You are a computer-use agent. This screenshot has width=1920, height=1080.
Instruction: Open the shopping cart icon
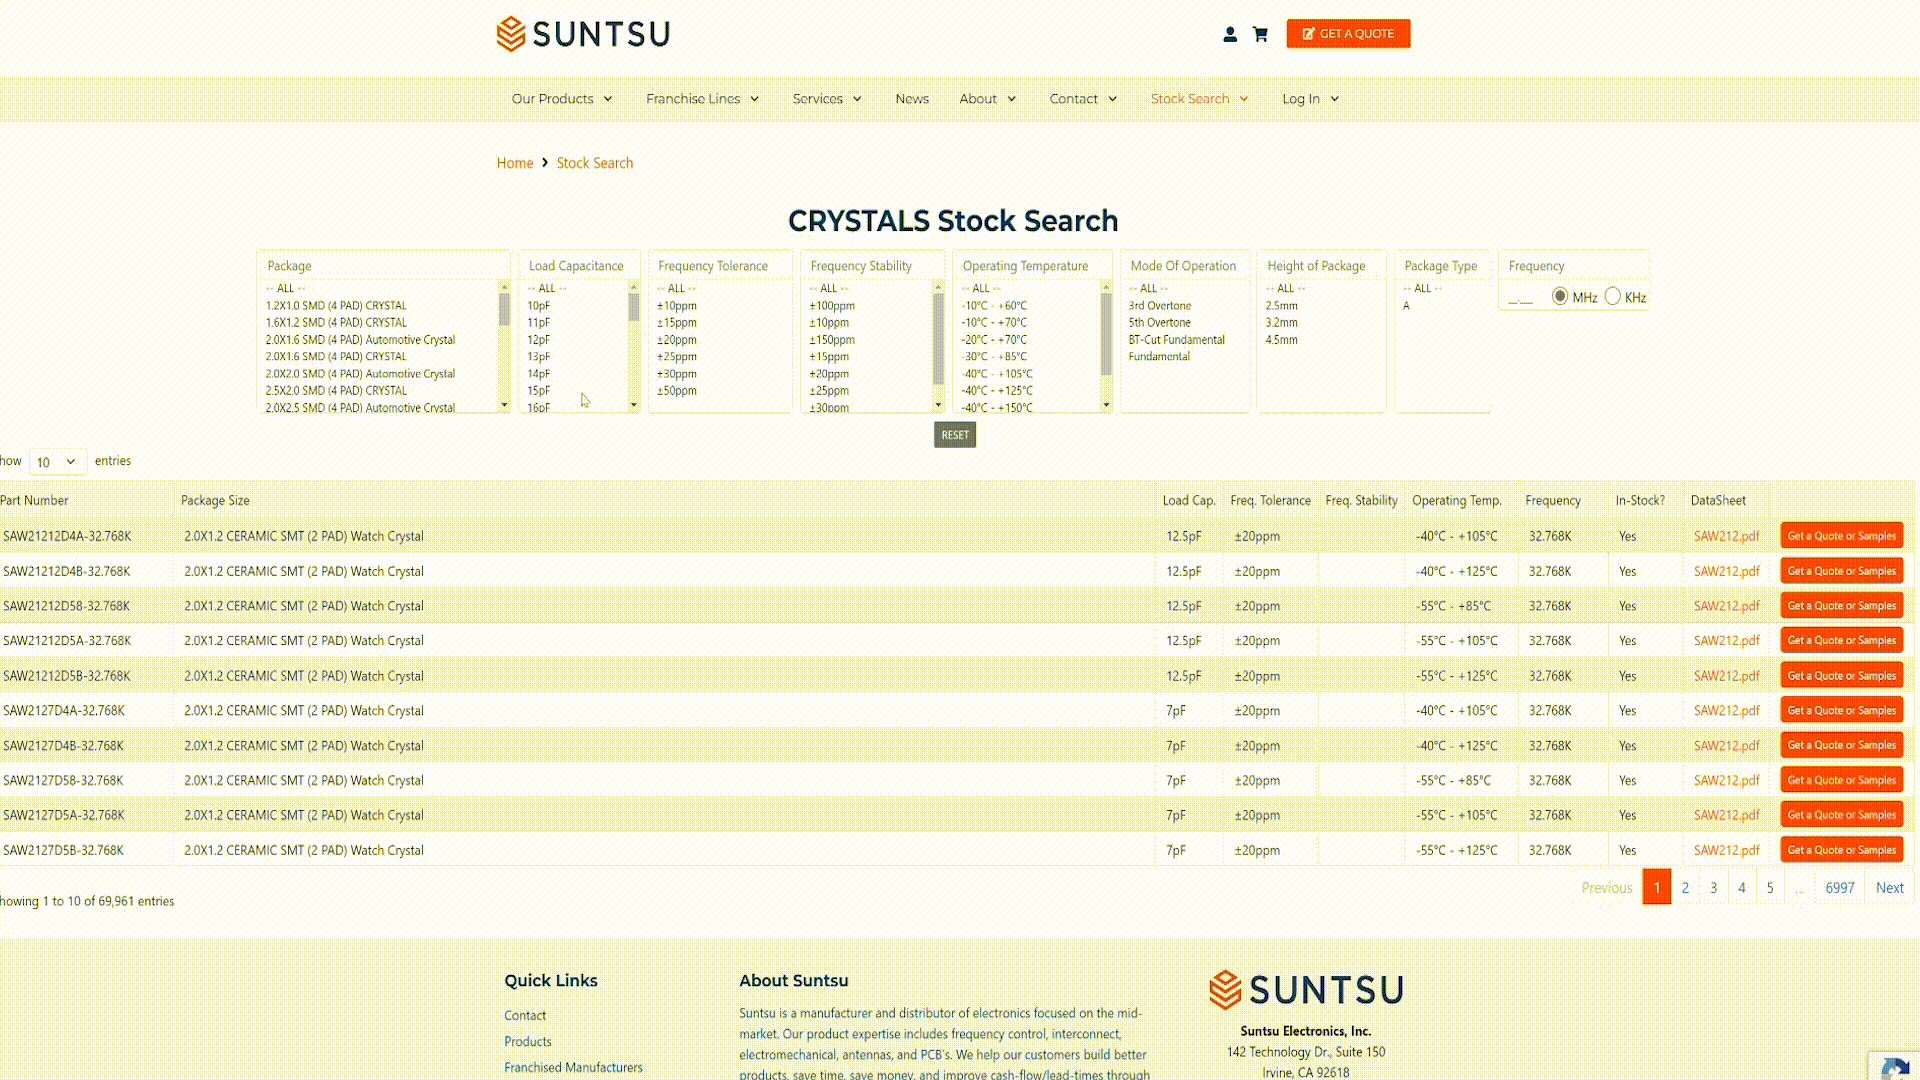coord(1260,34)
